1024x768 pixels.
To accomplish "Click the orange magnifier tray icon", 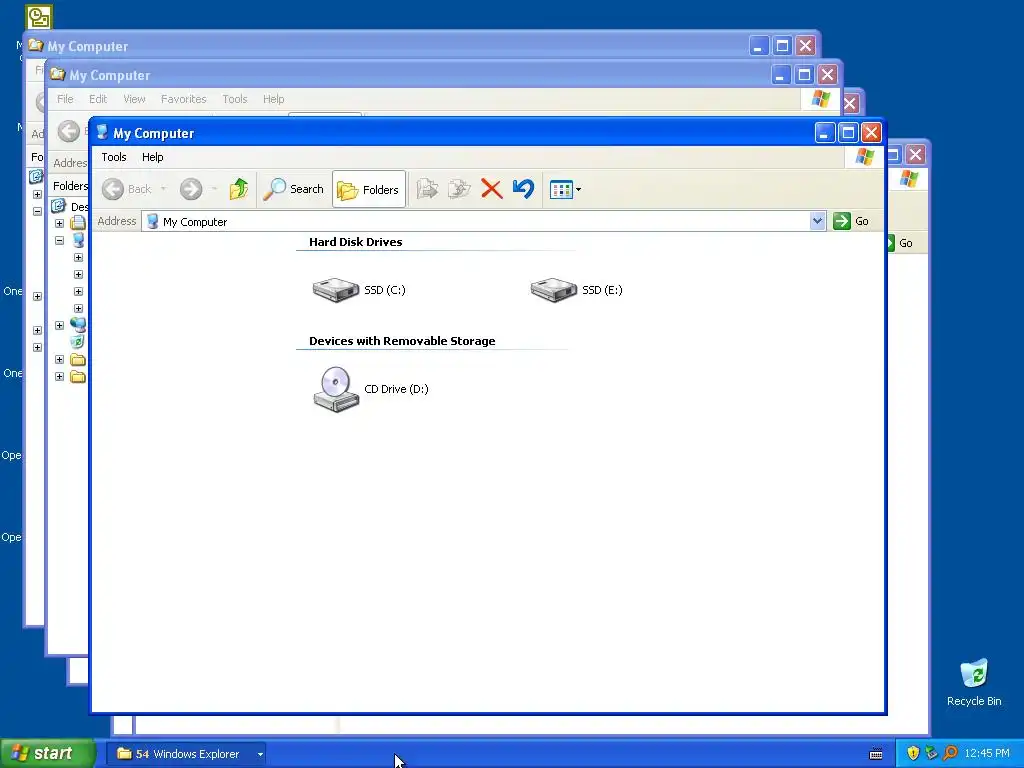I will [x=950, y=754].
